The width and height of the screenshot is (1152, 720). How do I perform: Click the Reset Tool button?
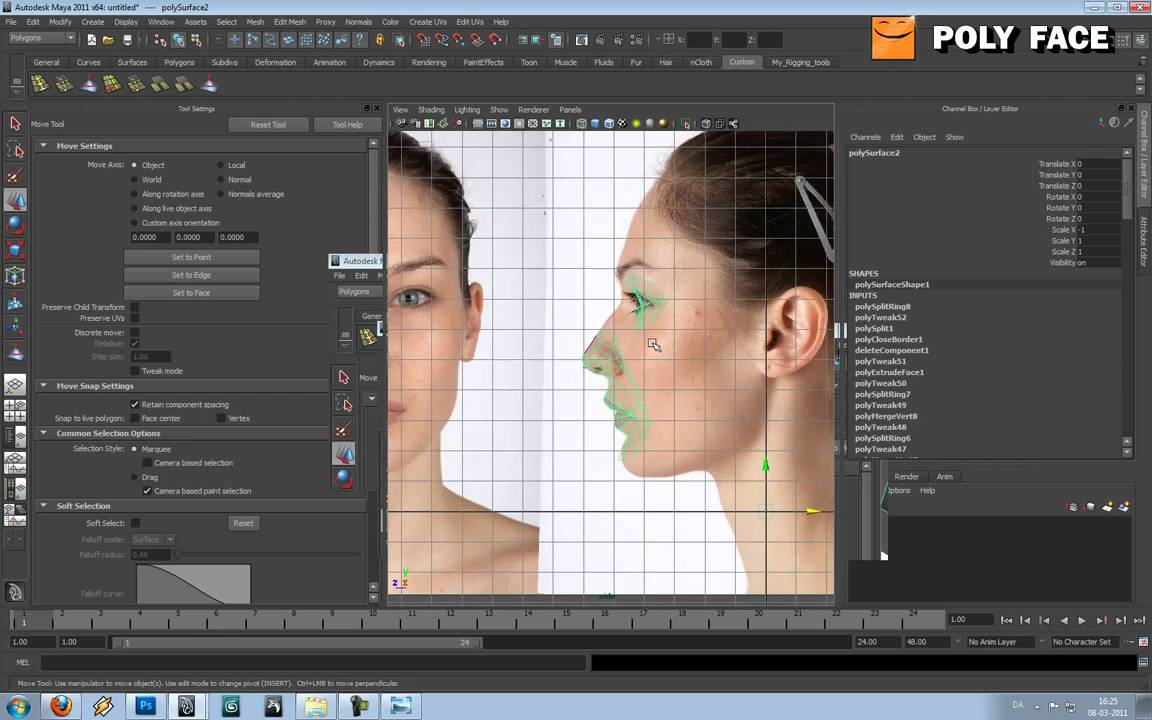(267, 124)
